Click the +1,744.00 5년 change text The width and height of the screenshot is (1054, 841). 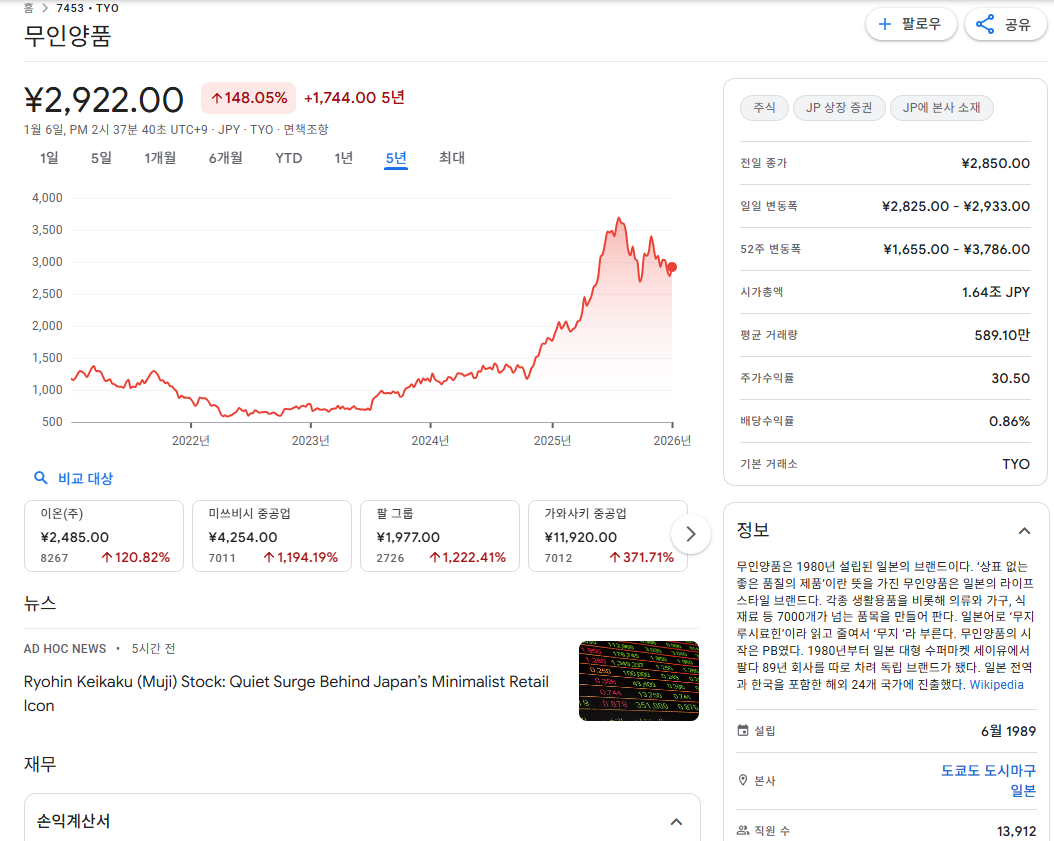tap(354, 98)
